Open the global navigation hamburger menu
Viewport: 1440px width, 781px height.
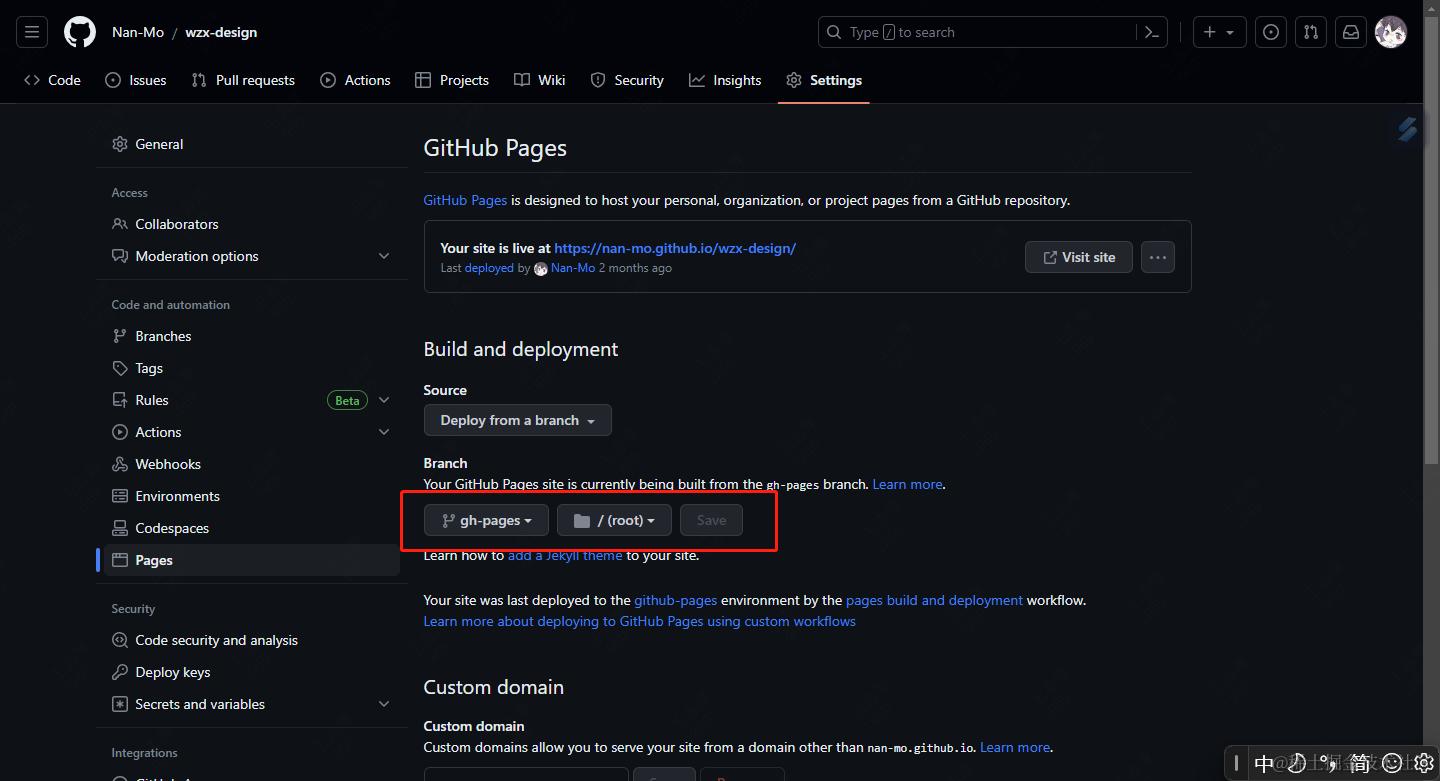coord(32,32)
